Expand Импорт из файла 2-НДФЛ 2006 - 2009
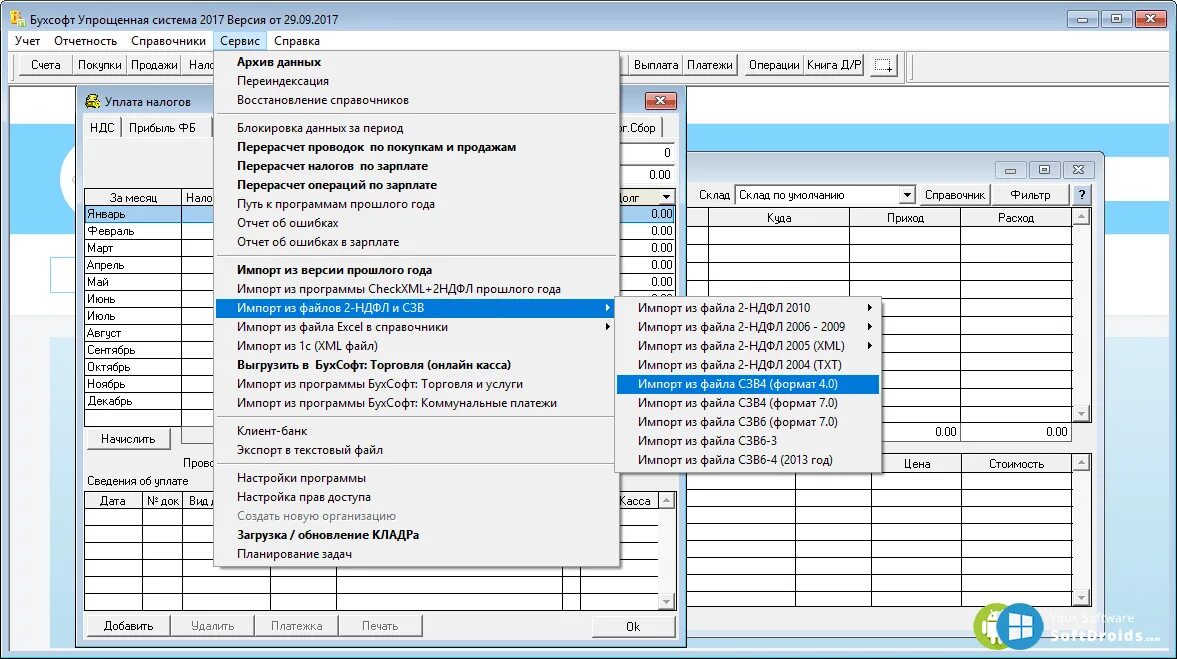This screenshot has height=659, width=1177. (x=748, y=327)
